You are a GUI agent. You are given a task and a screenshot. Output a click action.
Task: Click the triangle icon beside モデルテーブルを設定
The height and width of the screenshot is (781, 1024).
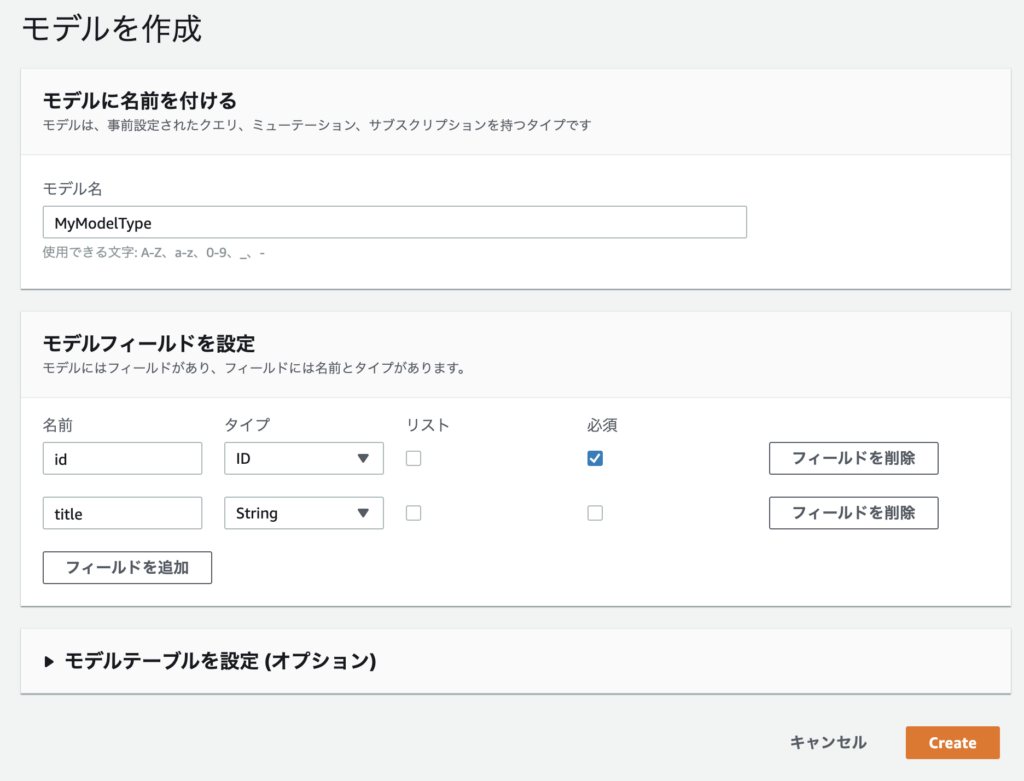tap(49, 661)
